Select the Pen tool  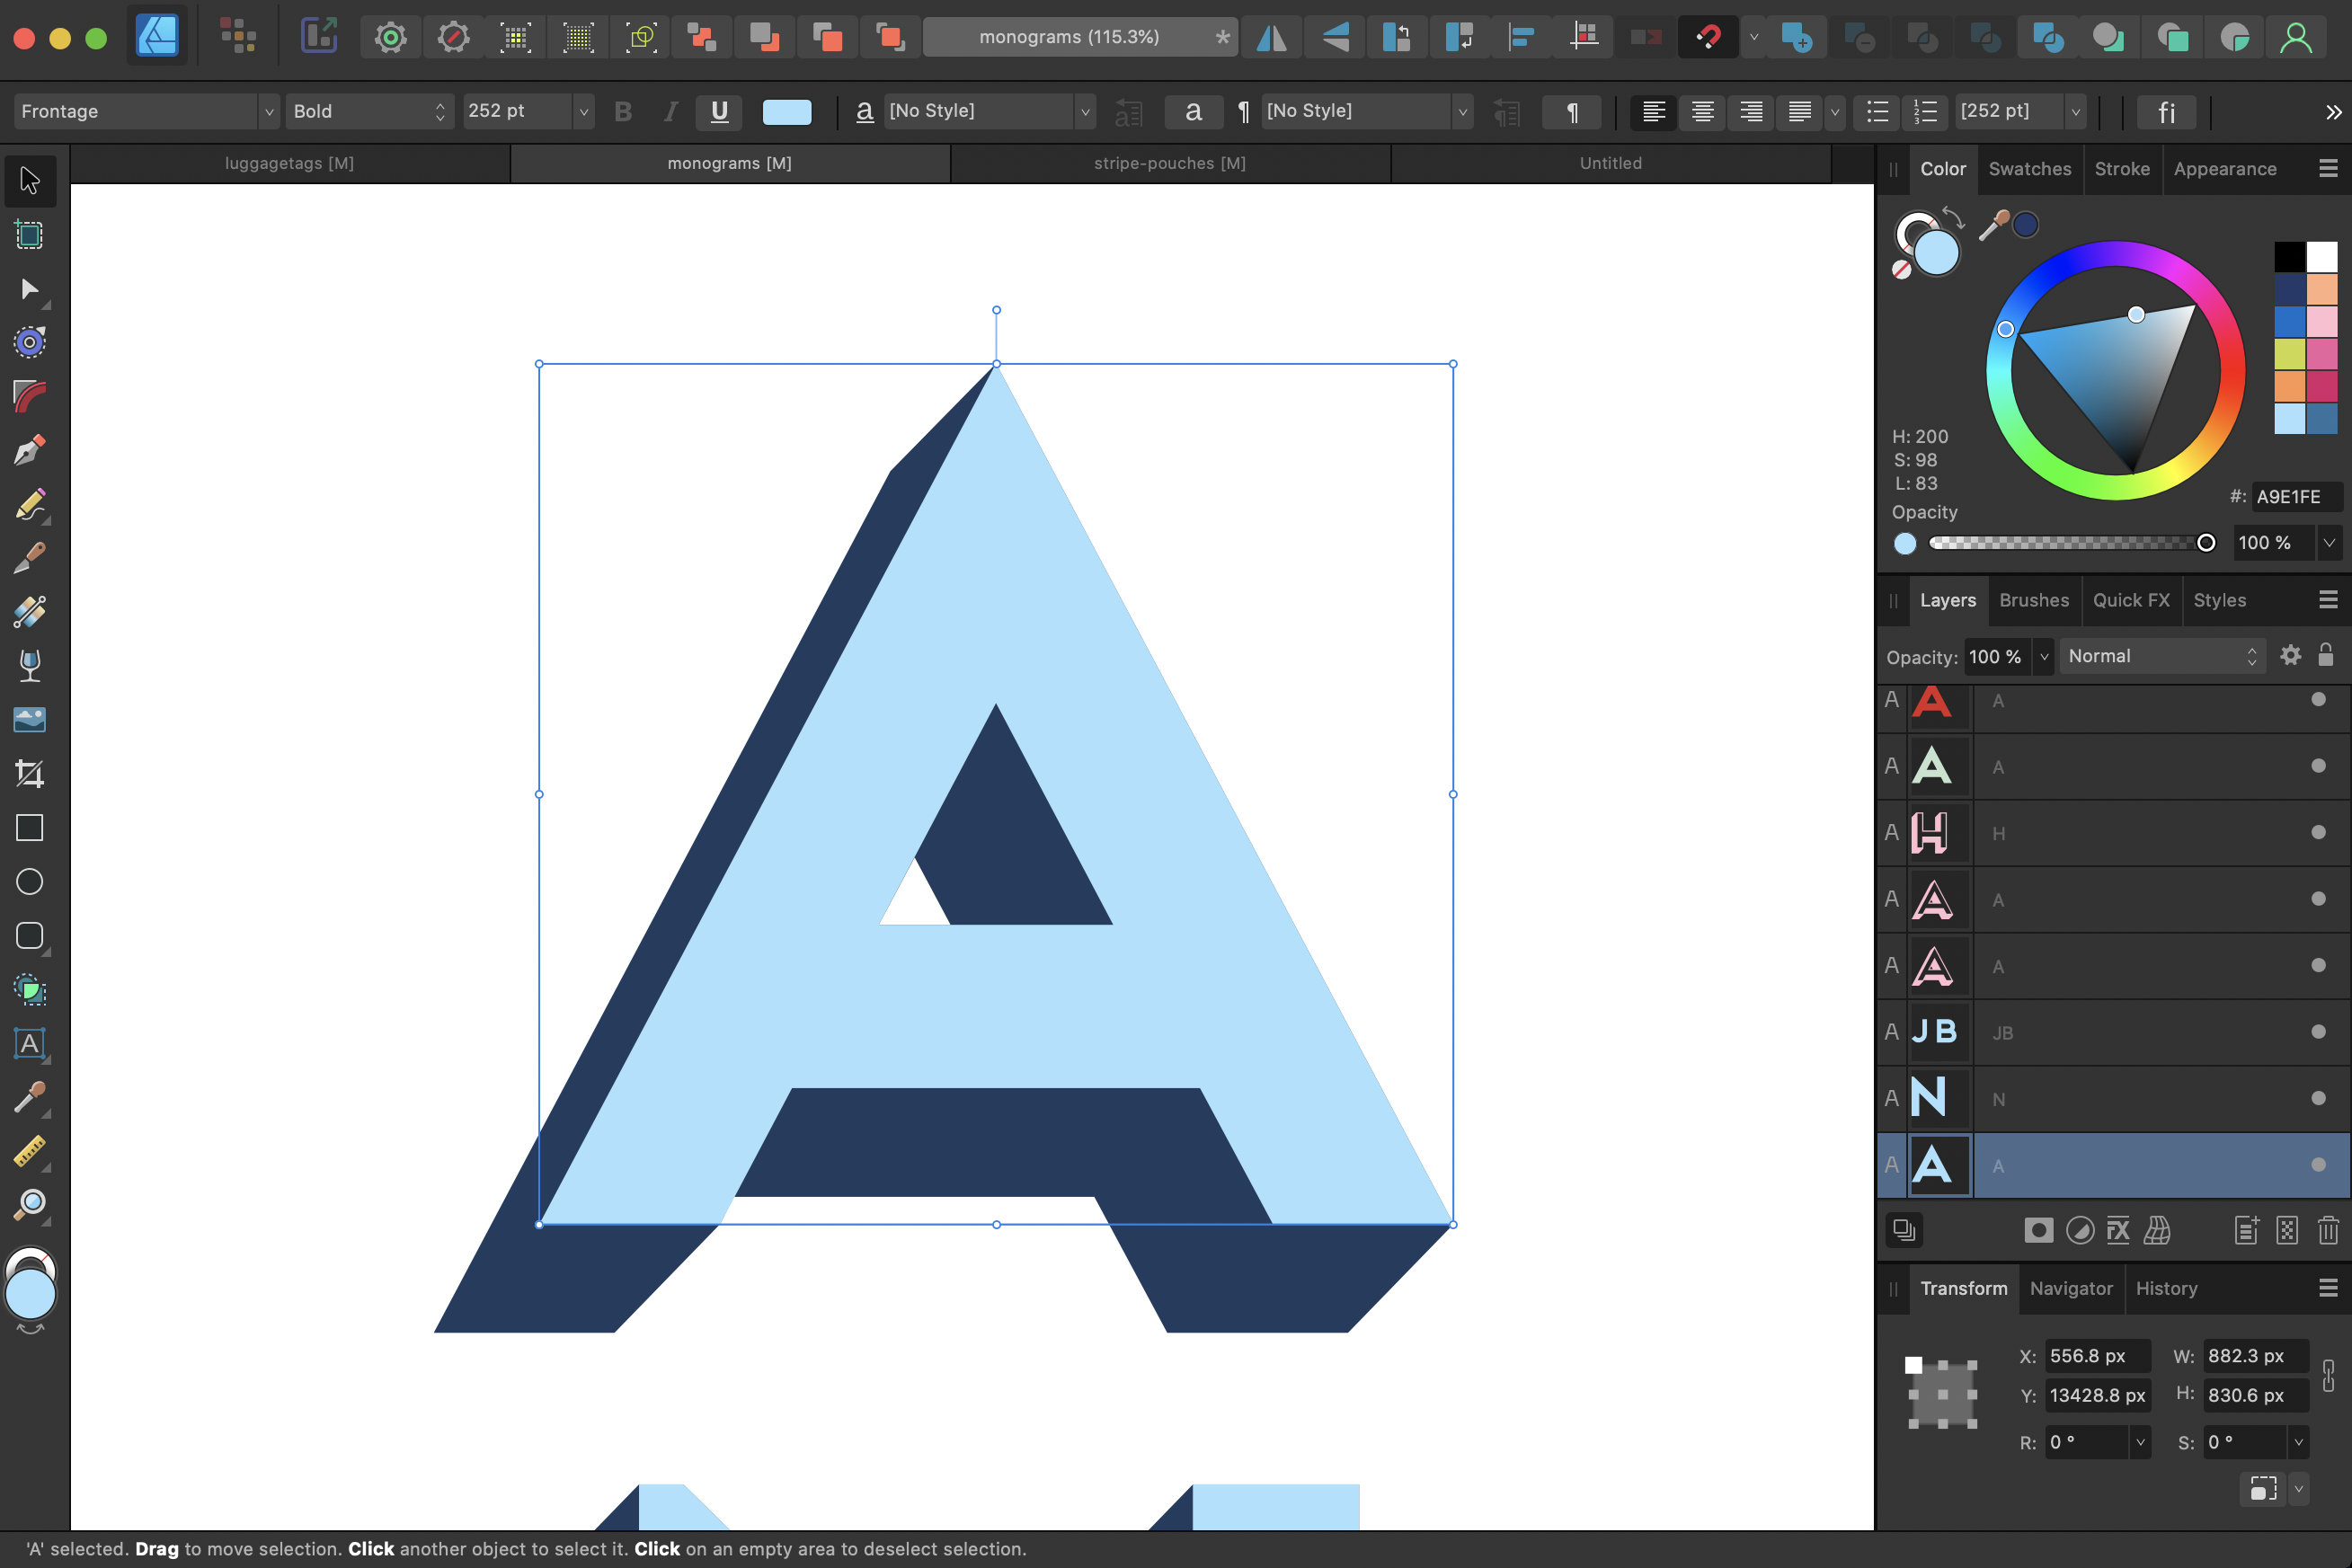click(30, 451)
